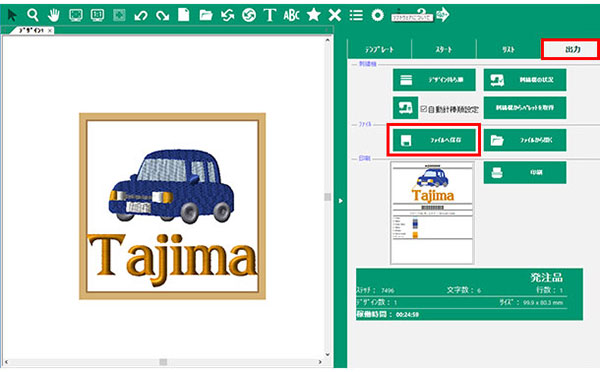
Task: Switch to the テンプレート tab
Action: click(x=379, y=49)
